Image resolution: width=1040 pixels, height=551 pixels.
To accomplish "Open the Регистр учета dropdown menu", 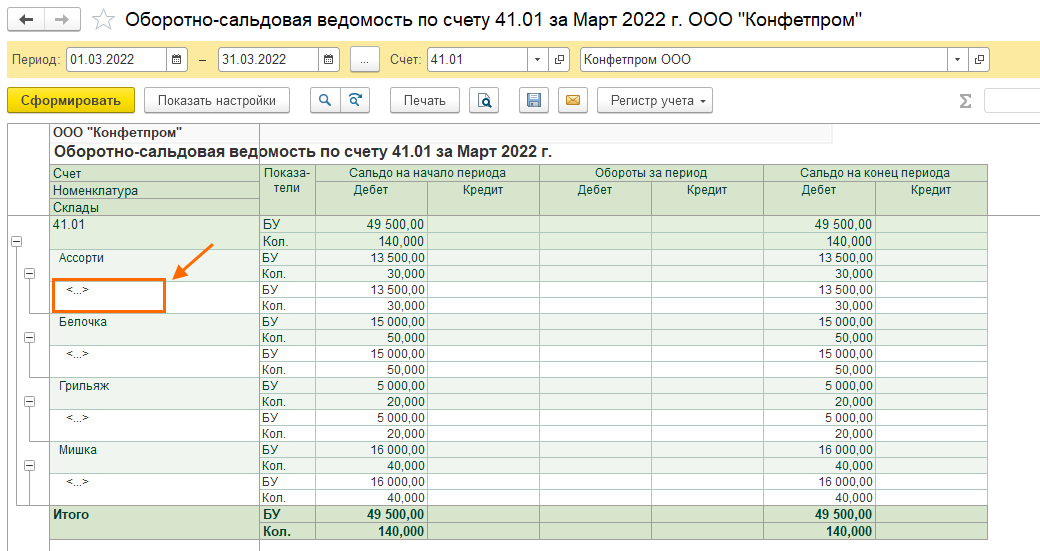I will point(655,101).
